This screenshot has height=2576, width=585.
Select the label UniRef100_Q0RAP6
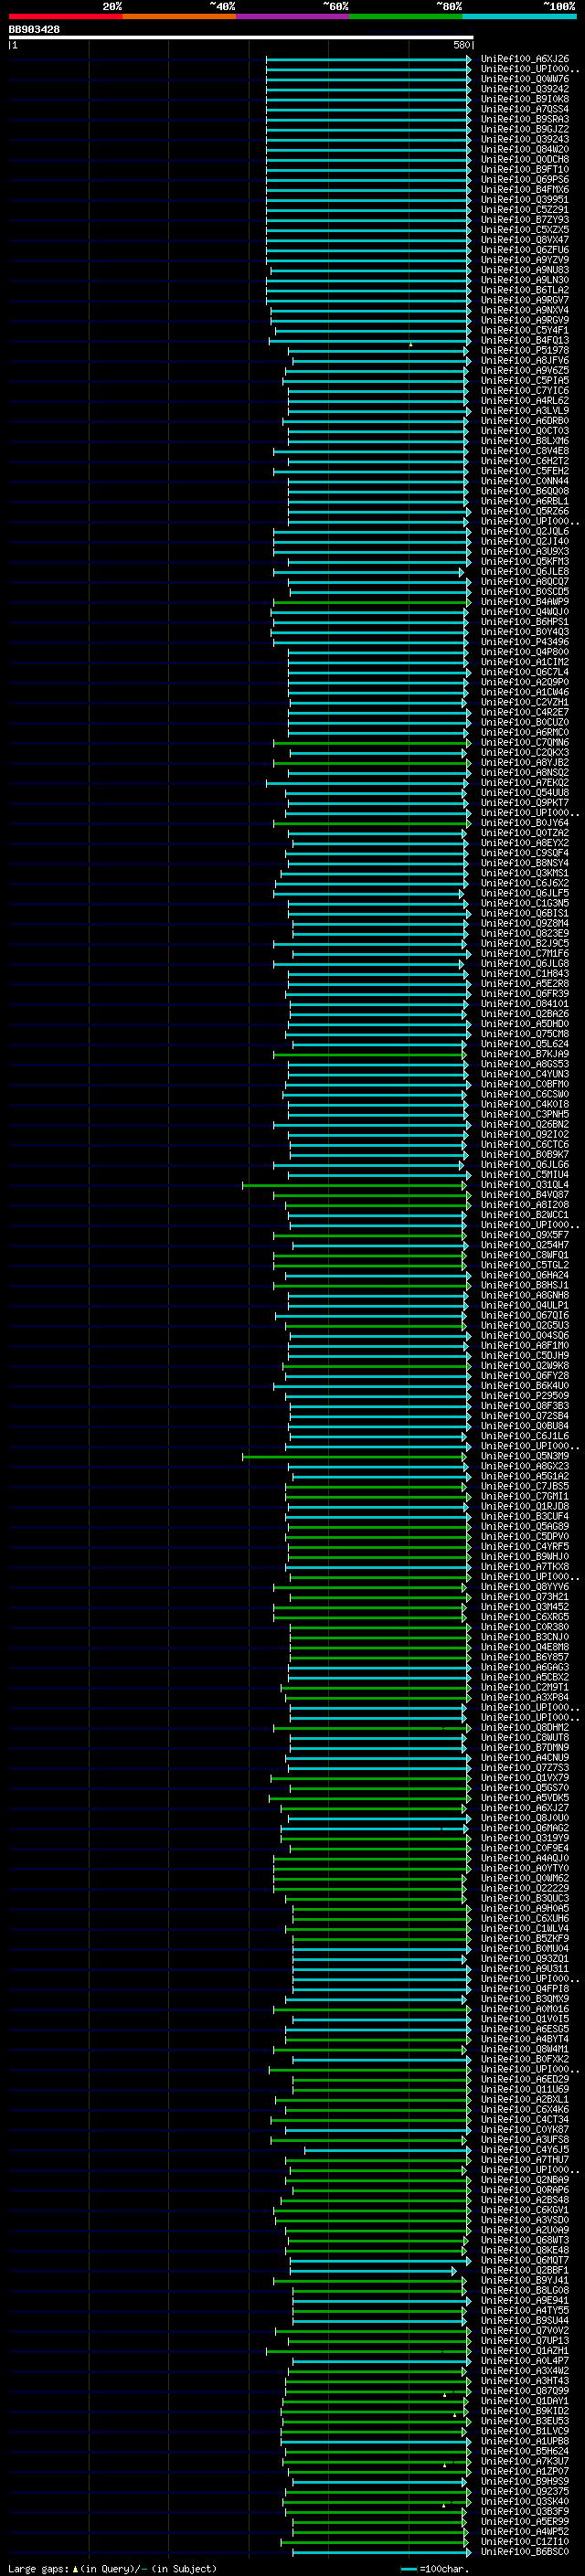(x=525, y=2190)
